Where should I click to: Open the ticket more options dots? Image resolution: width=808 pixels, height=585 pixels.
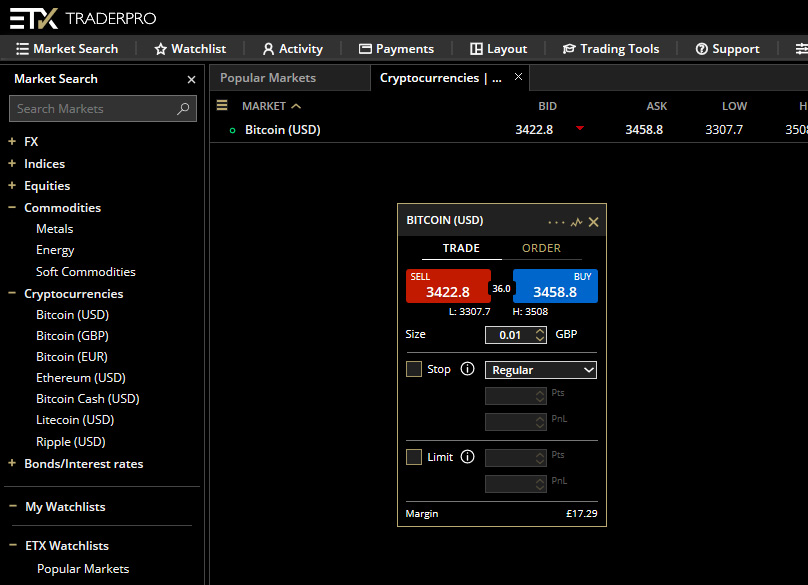(556, 223)
